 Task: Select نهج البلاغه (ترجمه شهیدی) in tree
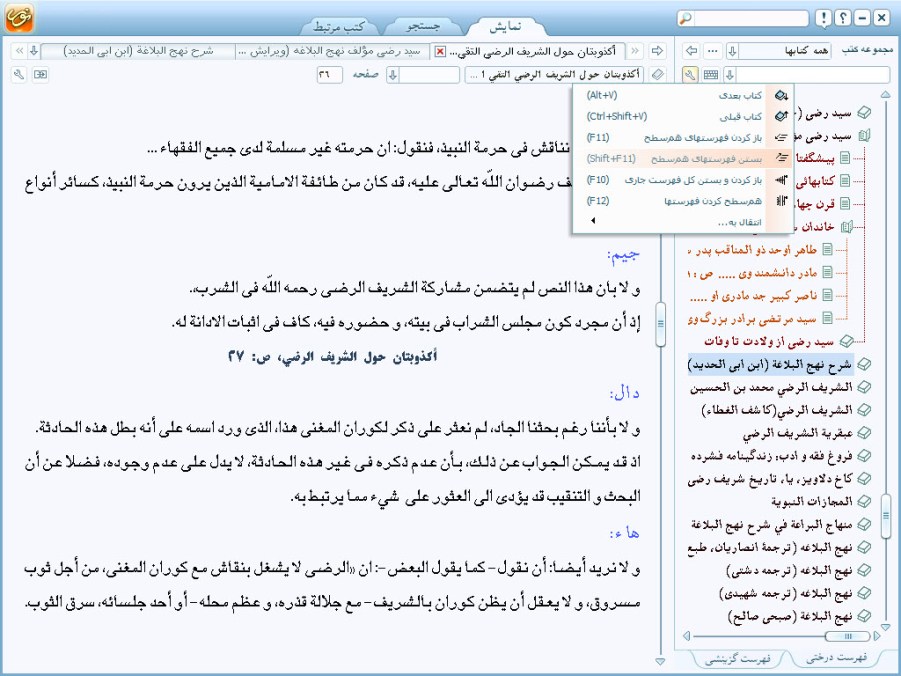(x=786, y=593)
